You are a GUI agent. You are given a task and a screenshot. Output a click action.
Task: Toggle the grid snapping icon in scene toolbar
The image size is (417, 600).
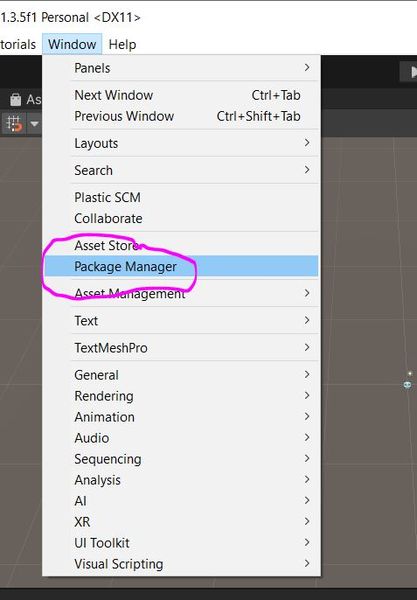14,124
